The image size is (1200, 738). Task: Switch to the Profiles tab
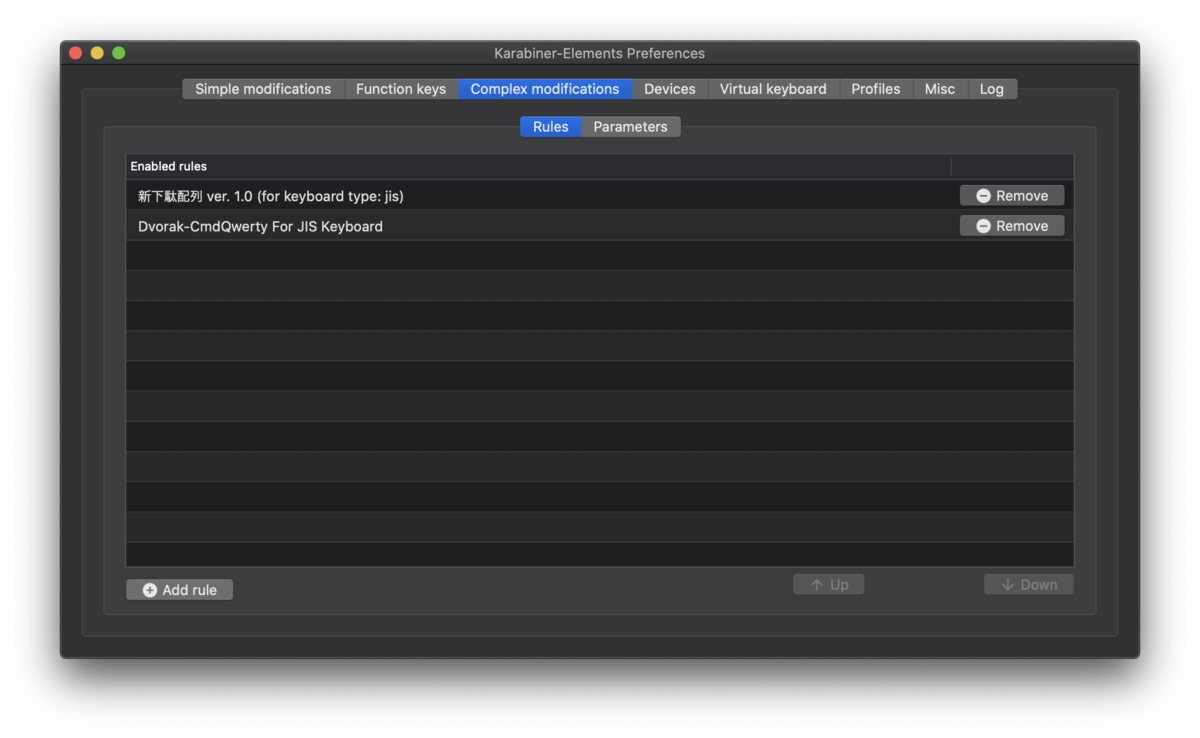[x=876, y=89]
